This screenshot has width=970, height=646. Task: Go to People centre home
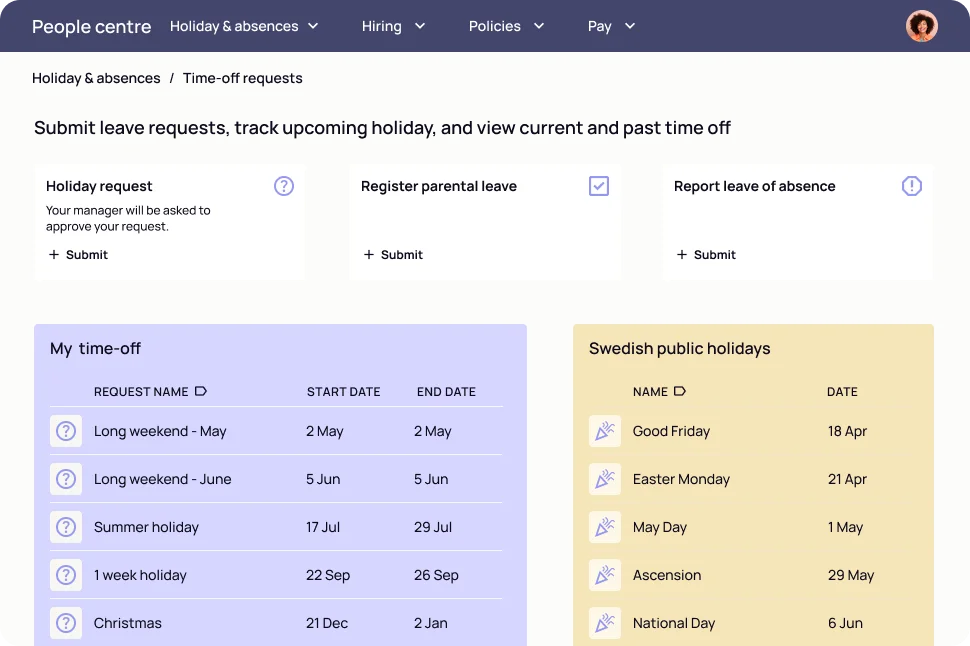pos(92,27)
